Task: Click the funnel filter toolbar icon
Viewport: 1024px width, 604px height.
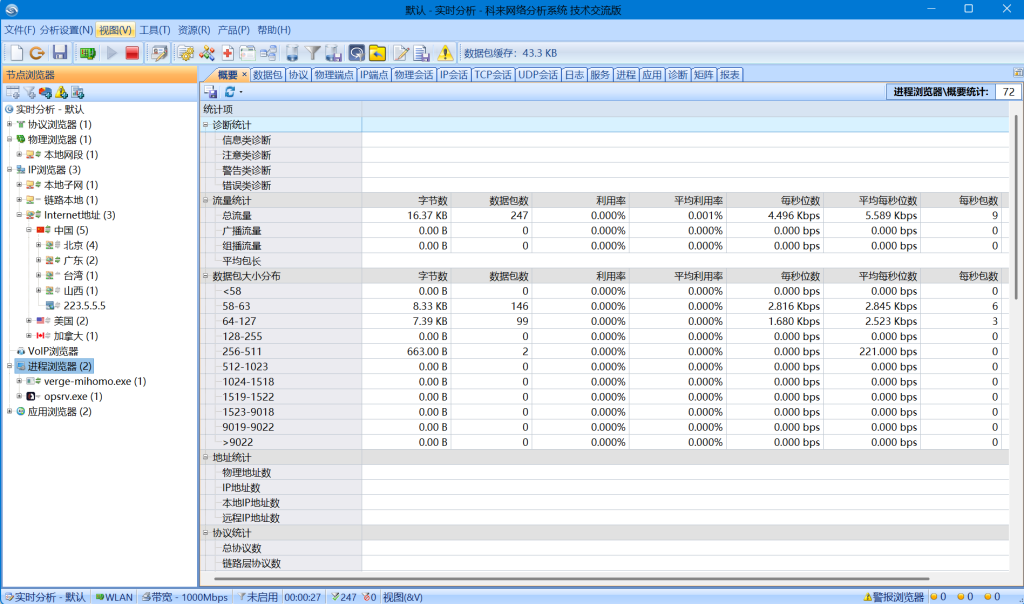Action: (313, 53)
